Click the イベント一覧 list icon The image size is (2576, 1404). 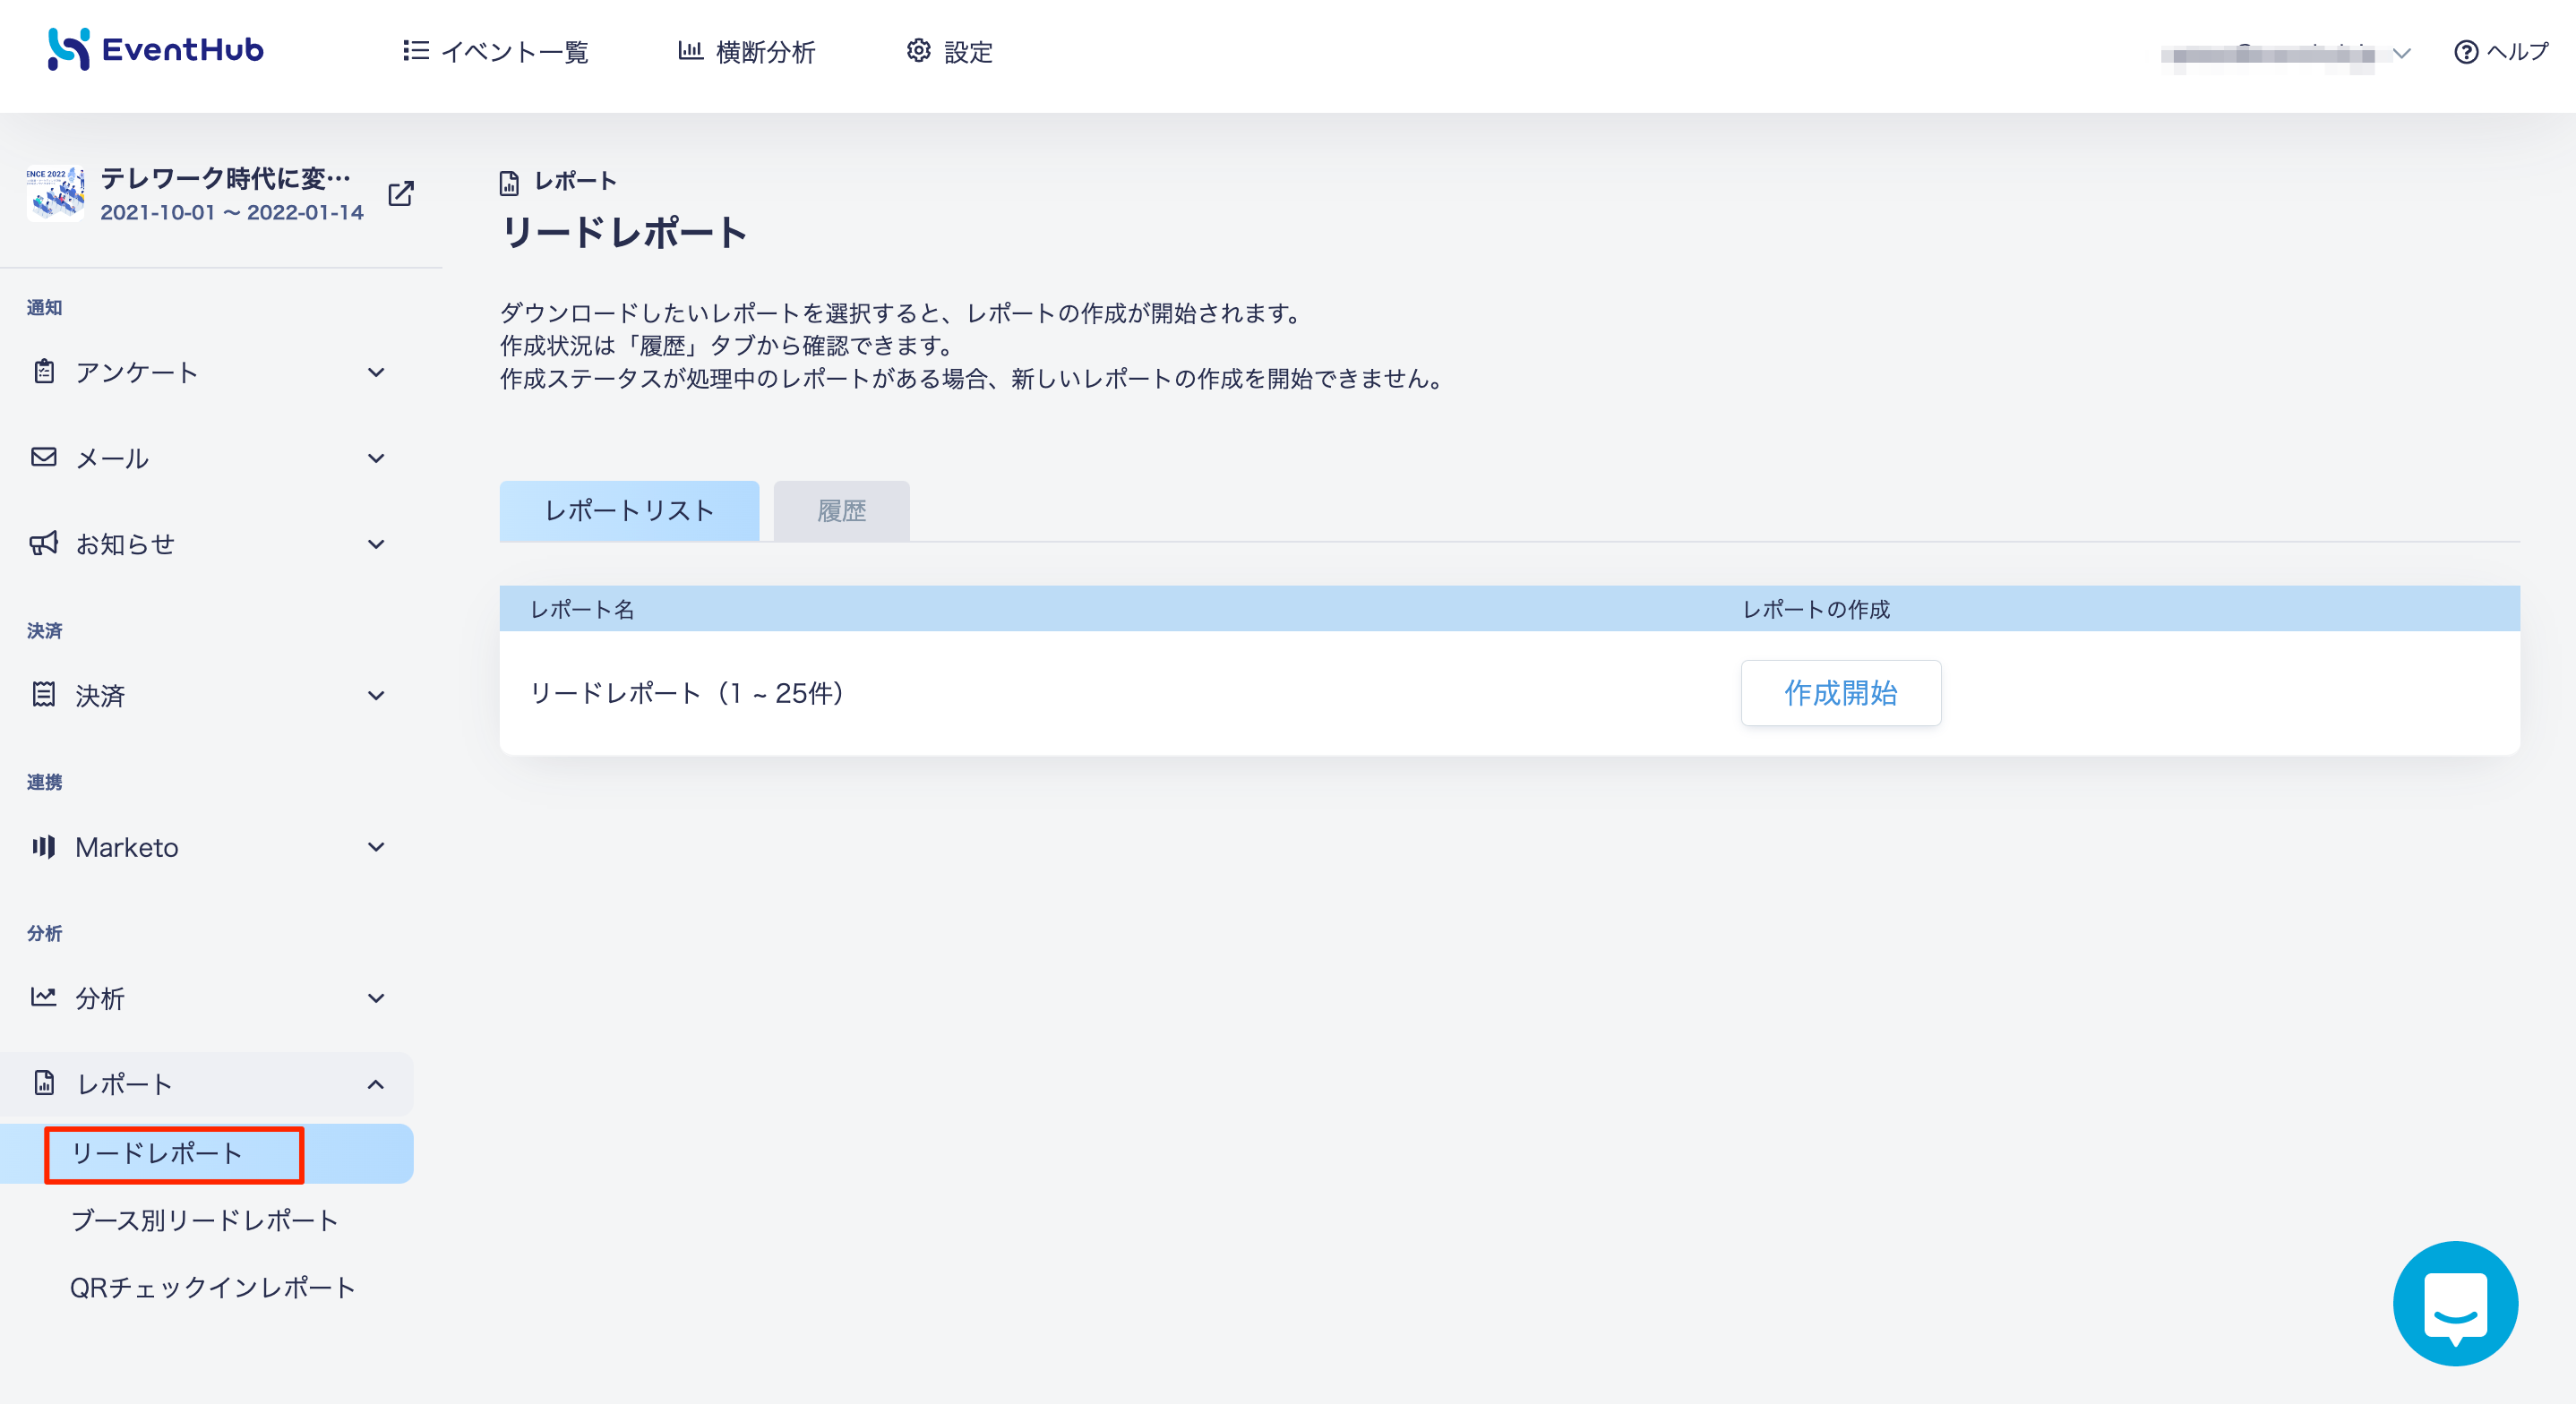(416, 50)
